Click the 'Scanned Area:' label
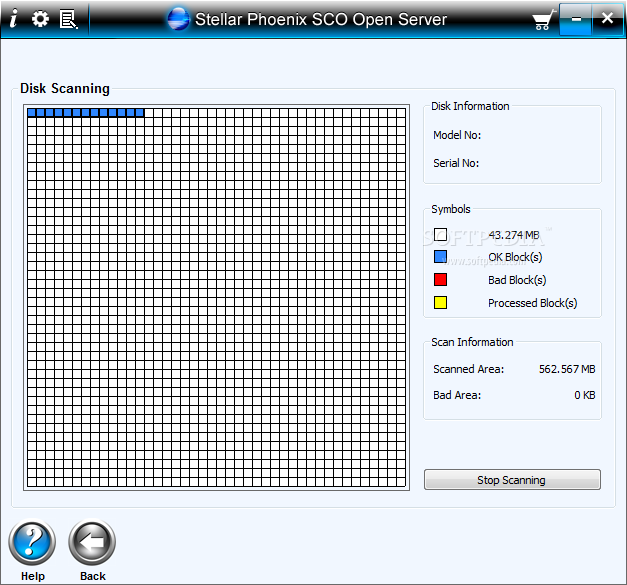The image size is (627, 585). [x=469, y=369]
